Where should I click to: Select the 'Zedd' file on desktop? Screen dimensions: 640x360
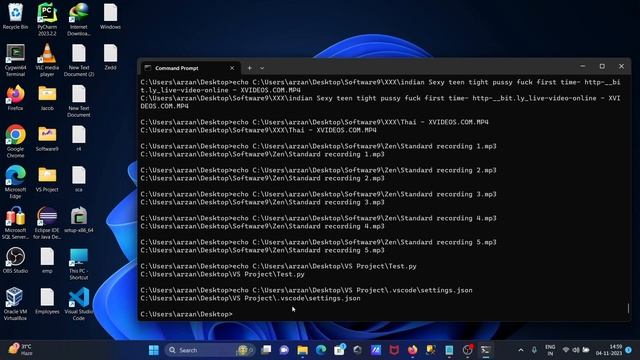pyautogui.click(x=110, y=57)
